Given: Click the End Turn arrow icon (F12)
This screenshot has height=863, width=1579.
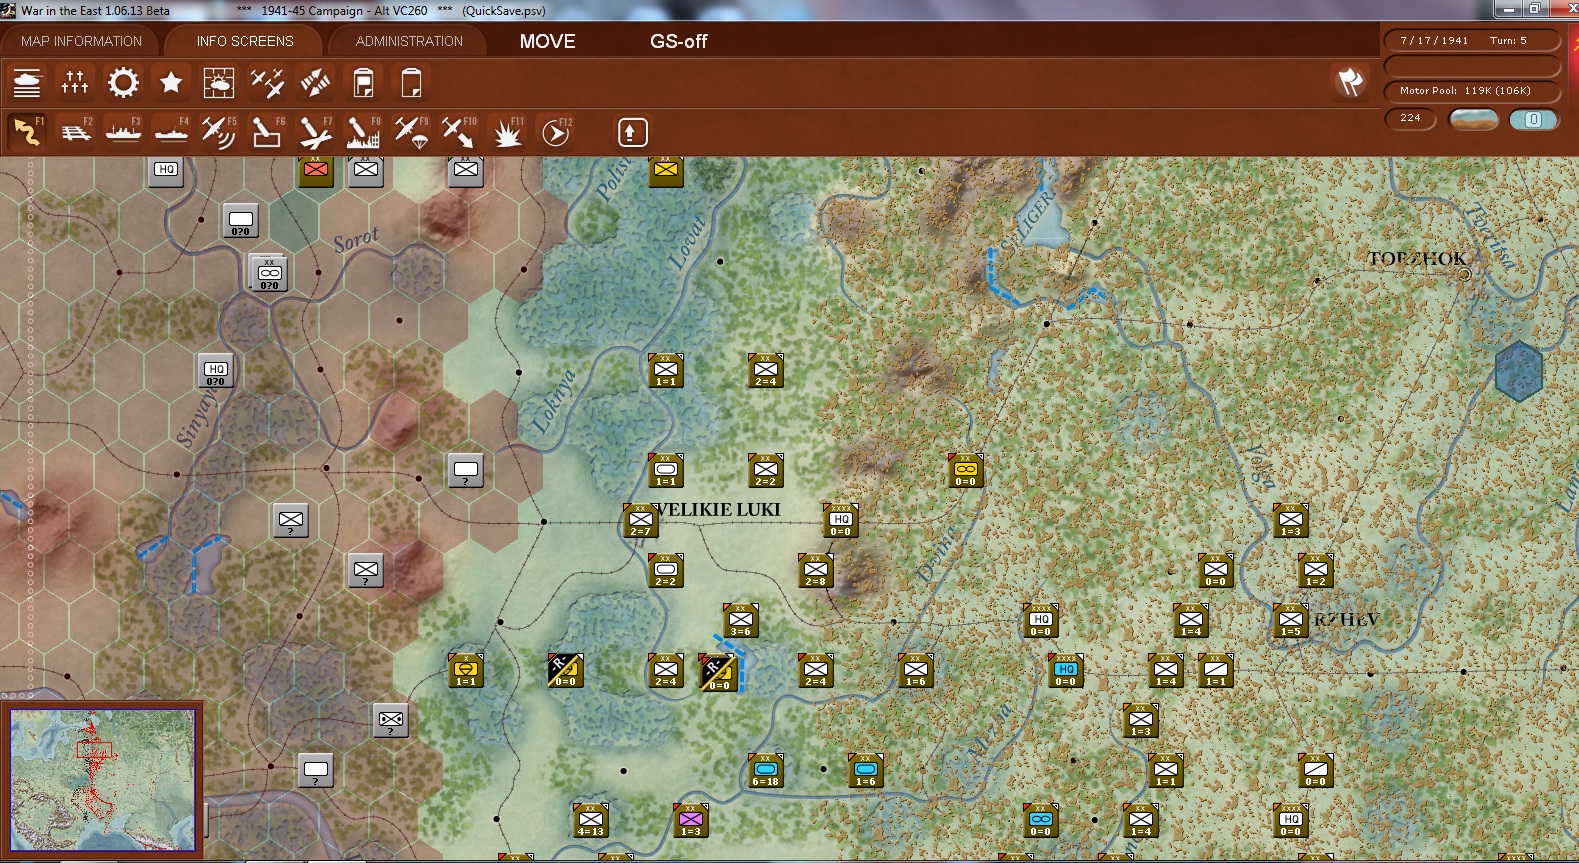Looking at the screenshot, I should [x=556, y=132].
